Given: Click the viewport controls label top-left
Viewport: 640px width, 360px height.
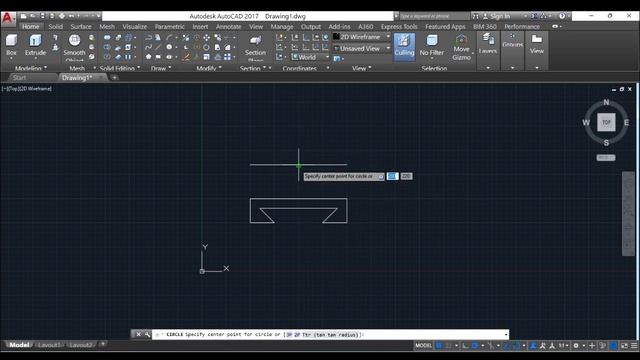Looking at the screenshot, I should point(27,89).
